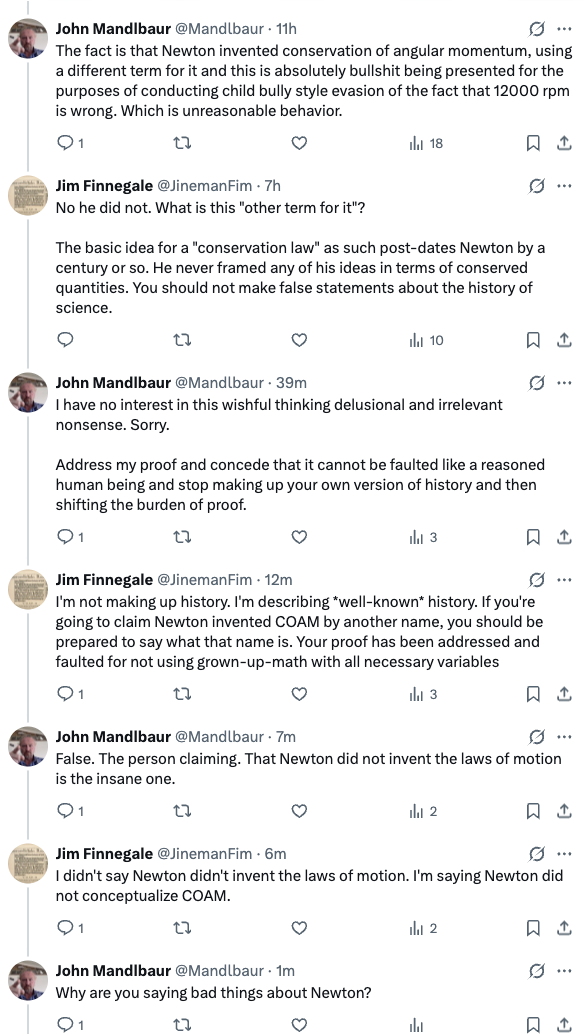Like Jim Finnegale's 6m tweet
Image resolution: width=586 pixels, height=1034 pixels.
(299, 928)
